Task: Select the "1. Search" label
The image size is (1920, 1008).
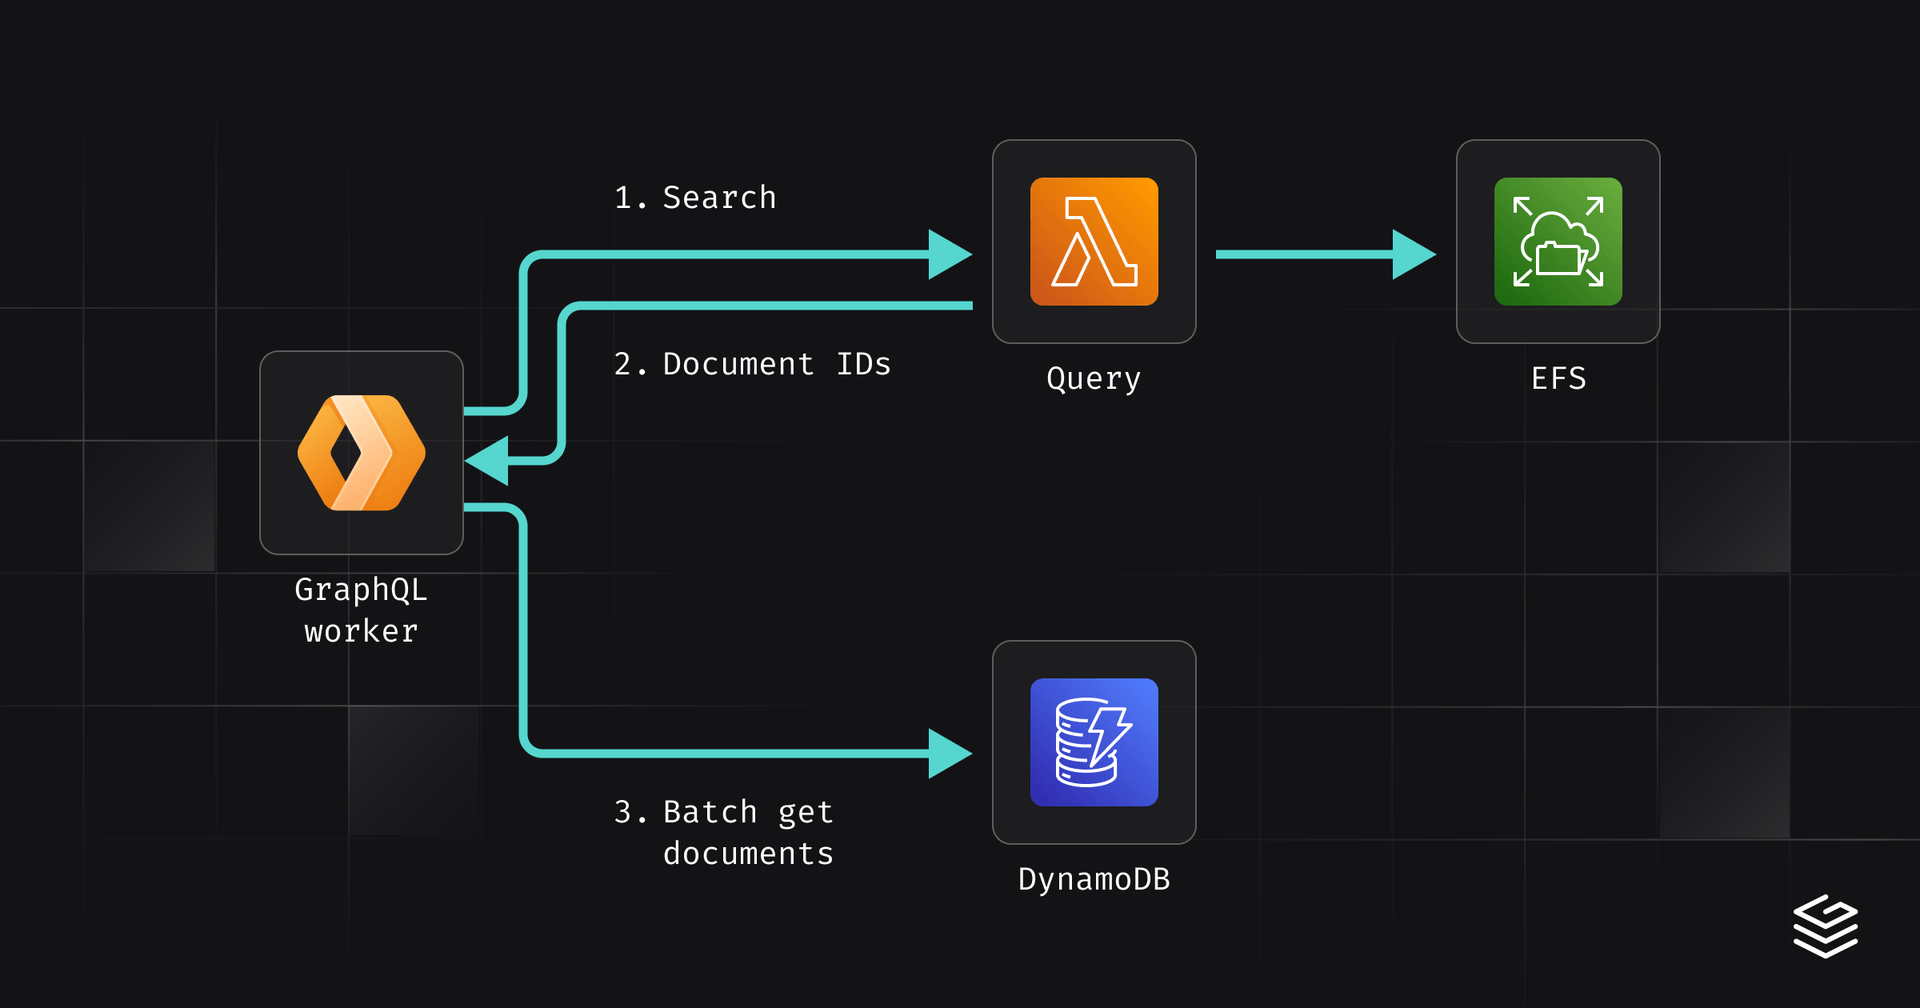Action: (x=695, y=198)
